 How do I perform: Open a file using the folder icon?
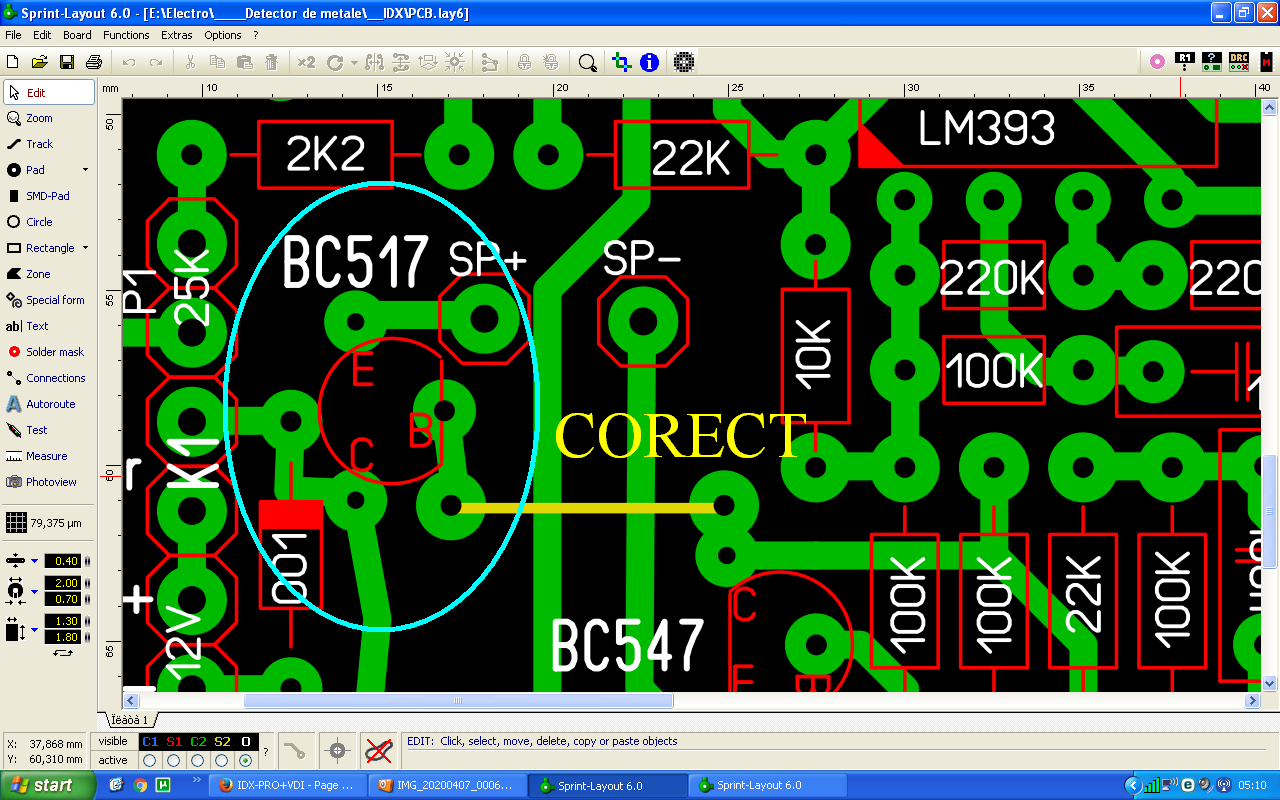click(40, 62)
